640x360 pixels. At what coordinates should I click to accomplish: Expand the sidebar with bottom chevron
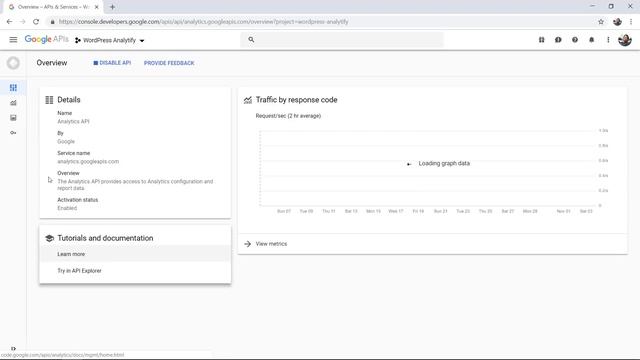point(13,349)
